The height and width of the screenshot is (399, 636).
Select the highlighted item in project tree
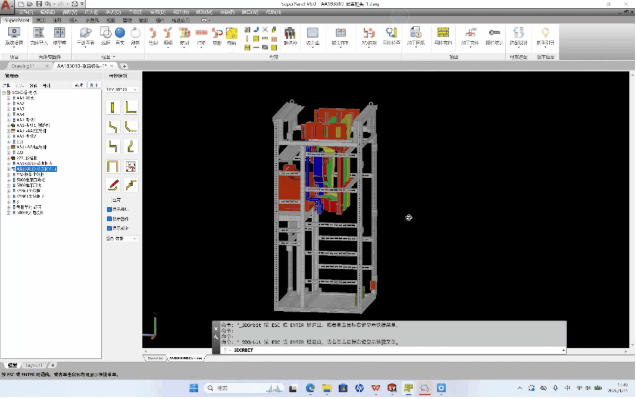click(37, 169)
